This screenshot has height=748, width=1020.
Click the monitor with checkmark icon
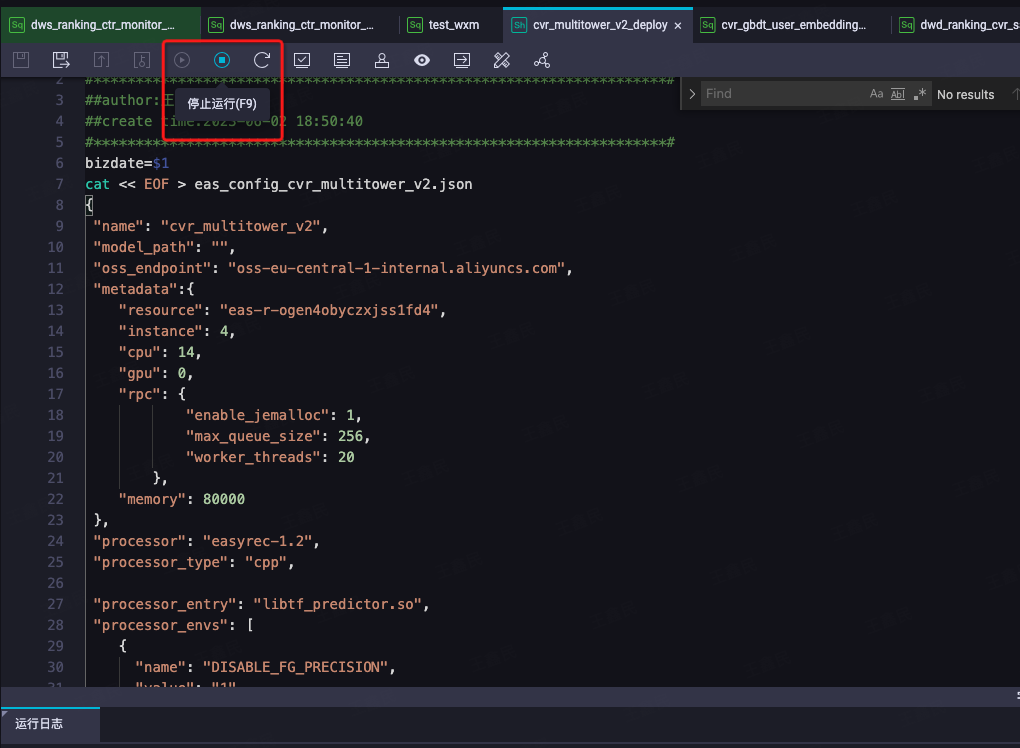point(302,60)
